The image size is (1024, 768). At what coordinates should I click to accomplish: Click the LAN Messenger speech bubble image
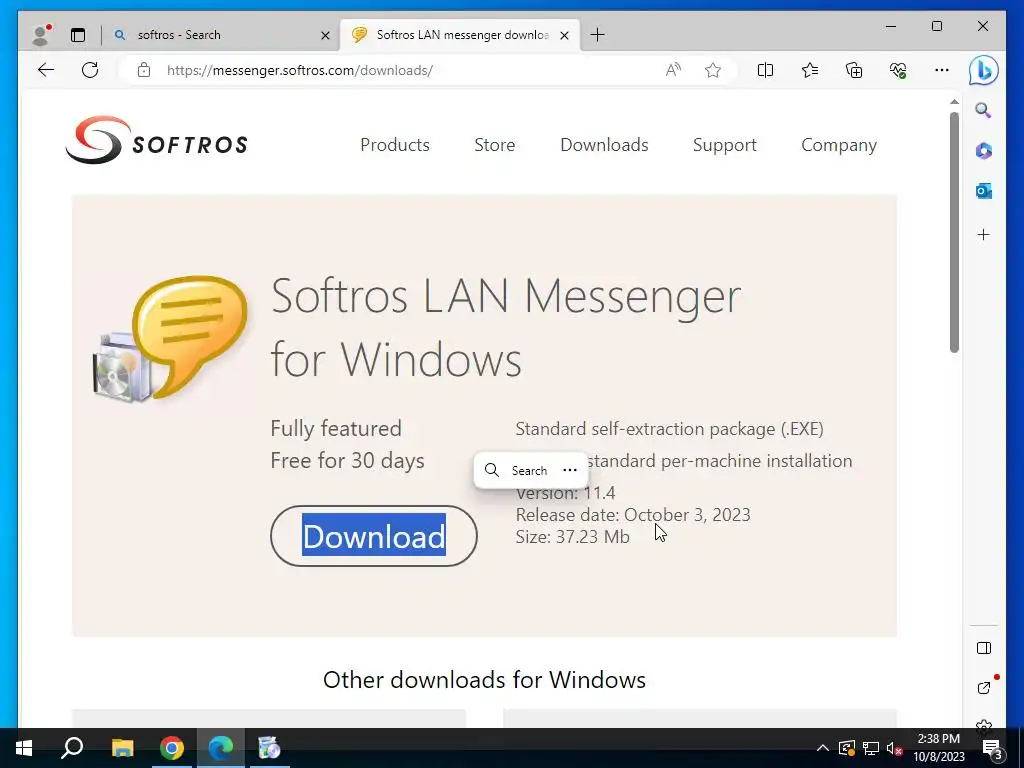171,338
